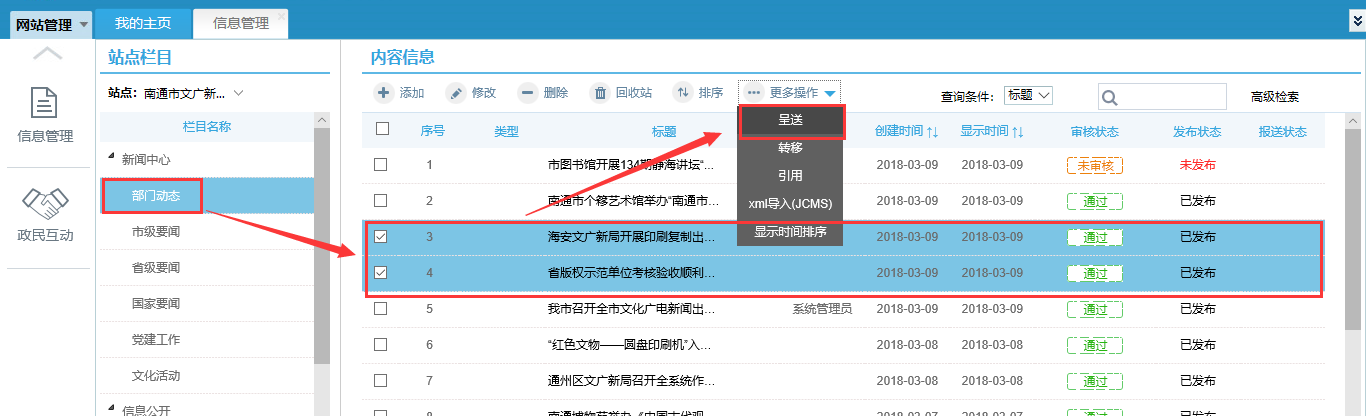Screen dimensions: 1366x416
Task: Check the row 2 checkbox
Action: pyautogui.click(x=381, y=200)
